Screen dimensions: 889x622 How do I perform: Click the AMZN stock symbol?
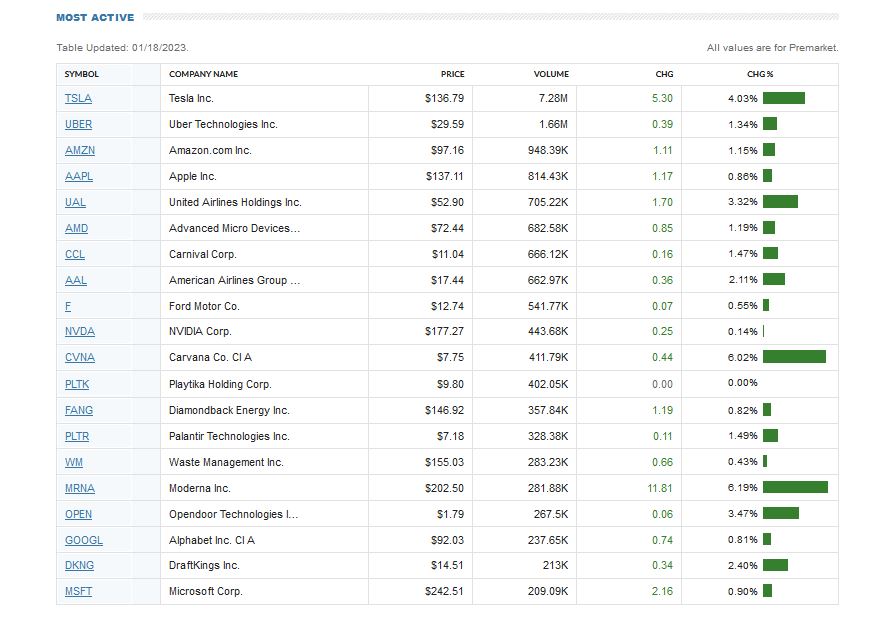click(80, 150)
